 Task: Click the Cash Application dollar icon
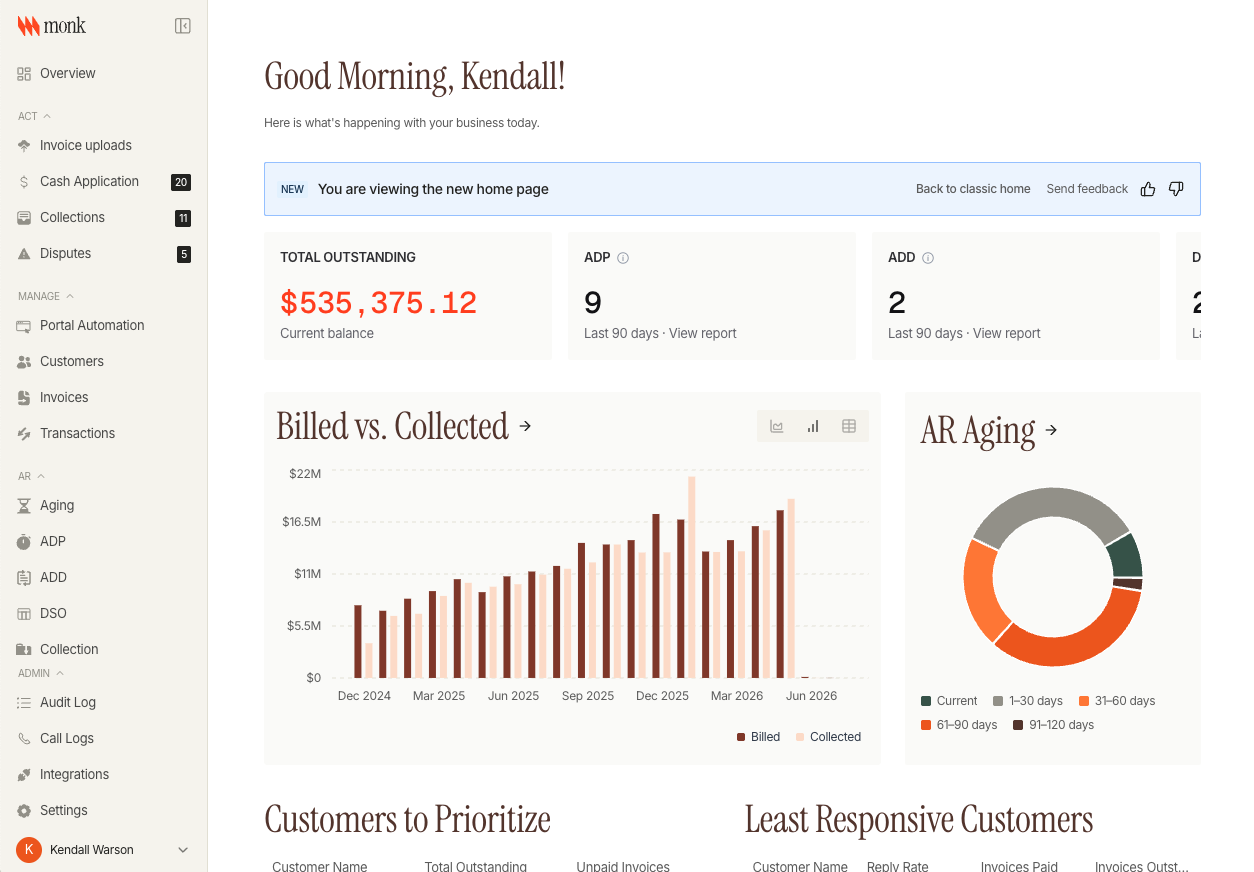point(24,182)
